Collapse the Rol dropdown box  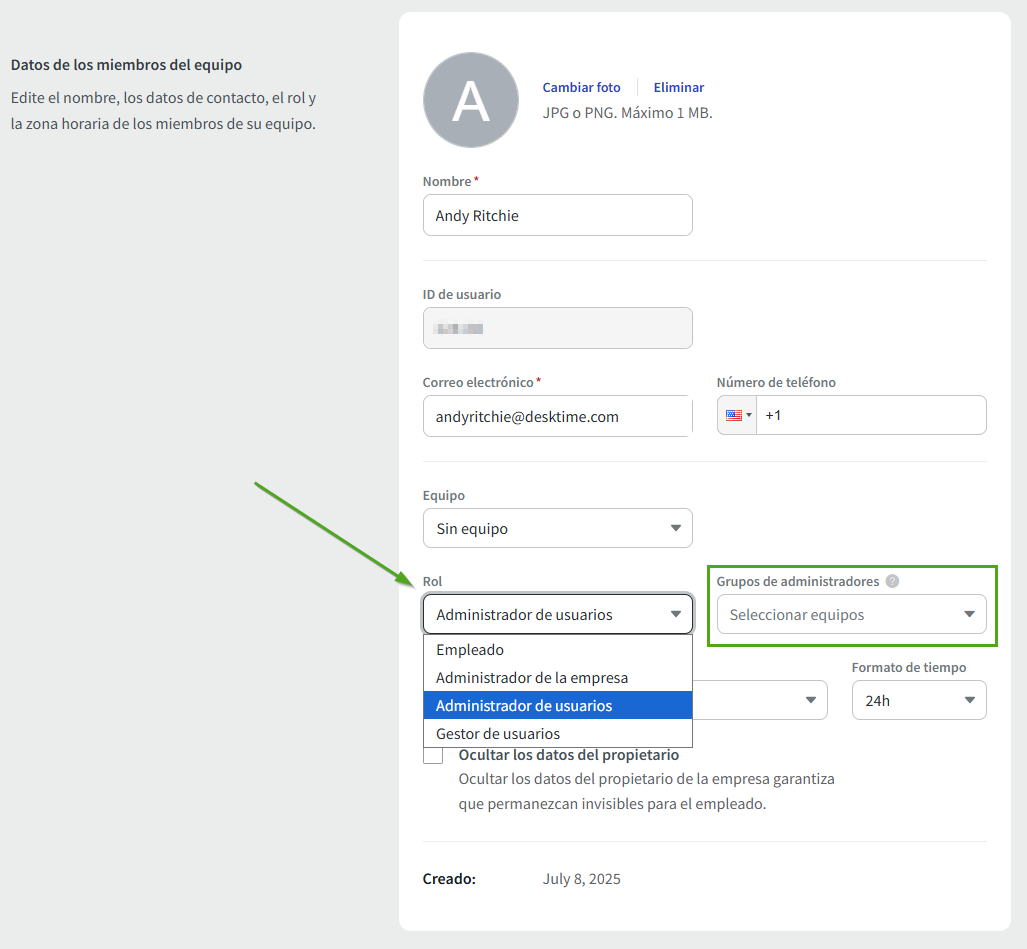click(x=557, y=614)
